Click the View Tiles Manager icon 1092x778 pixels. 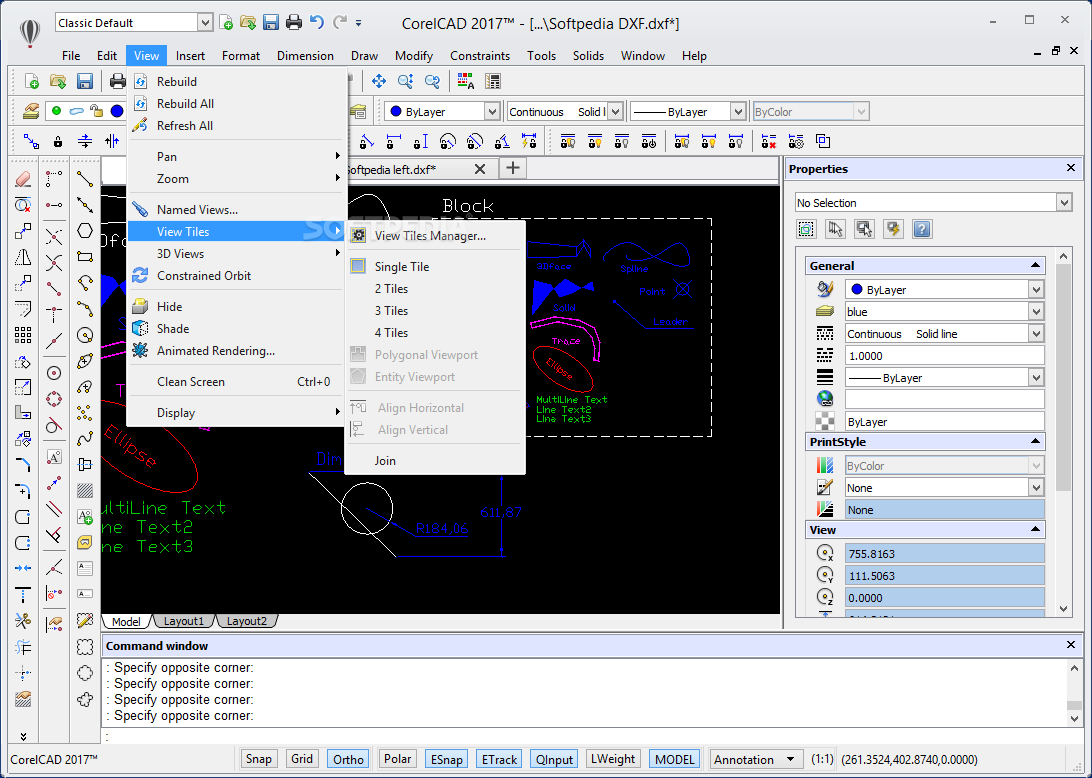coord(359,235)
